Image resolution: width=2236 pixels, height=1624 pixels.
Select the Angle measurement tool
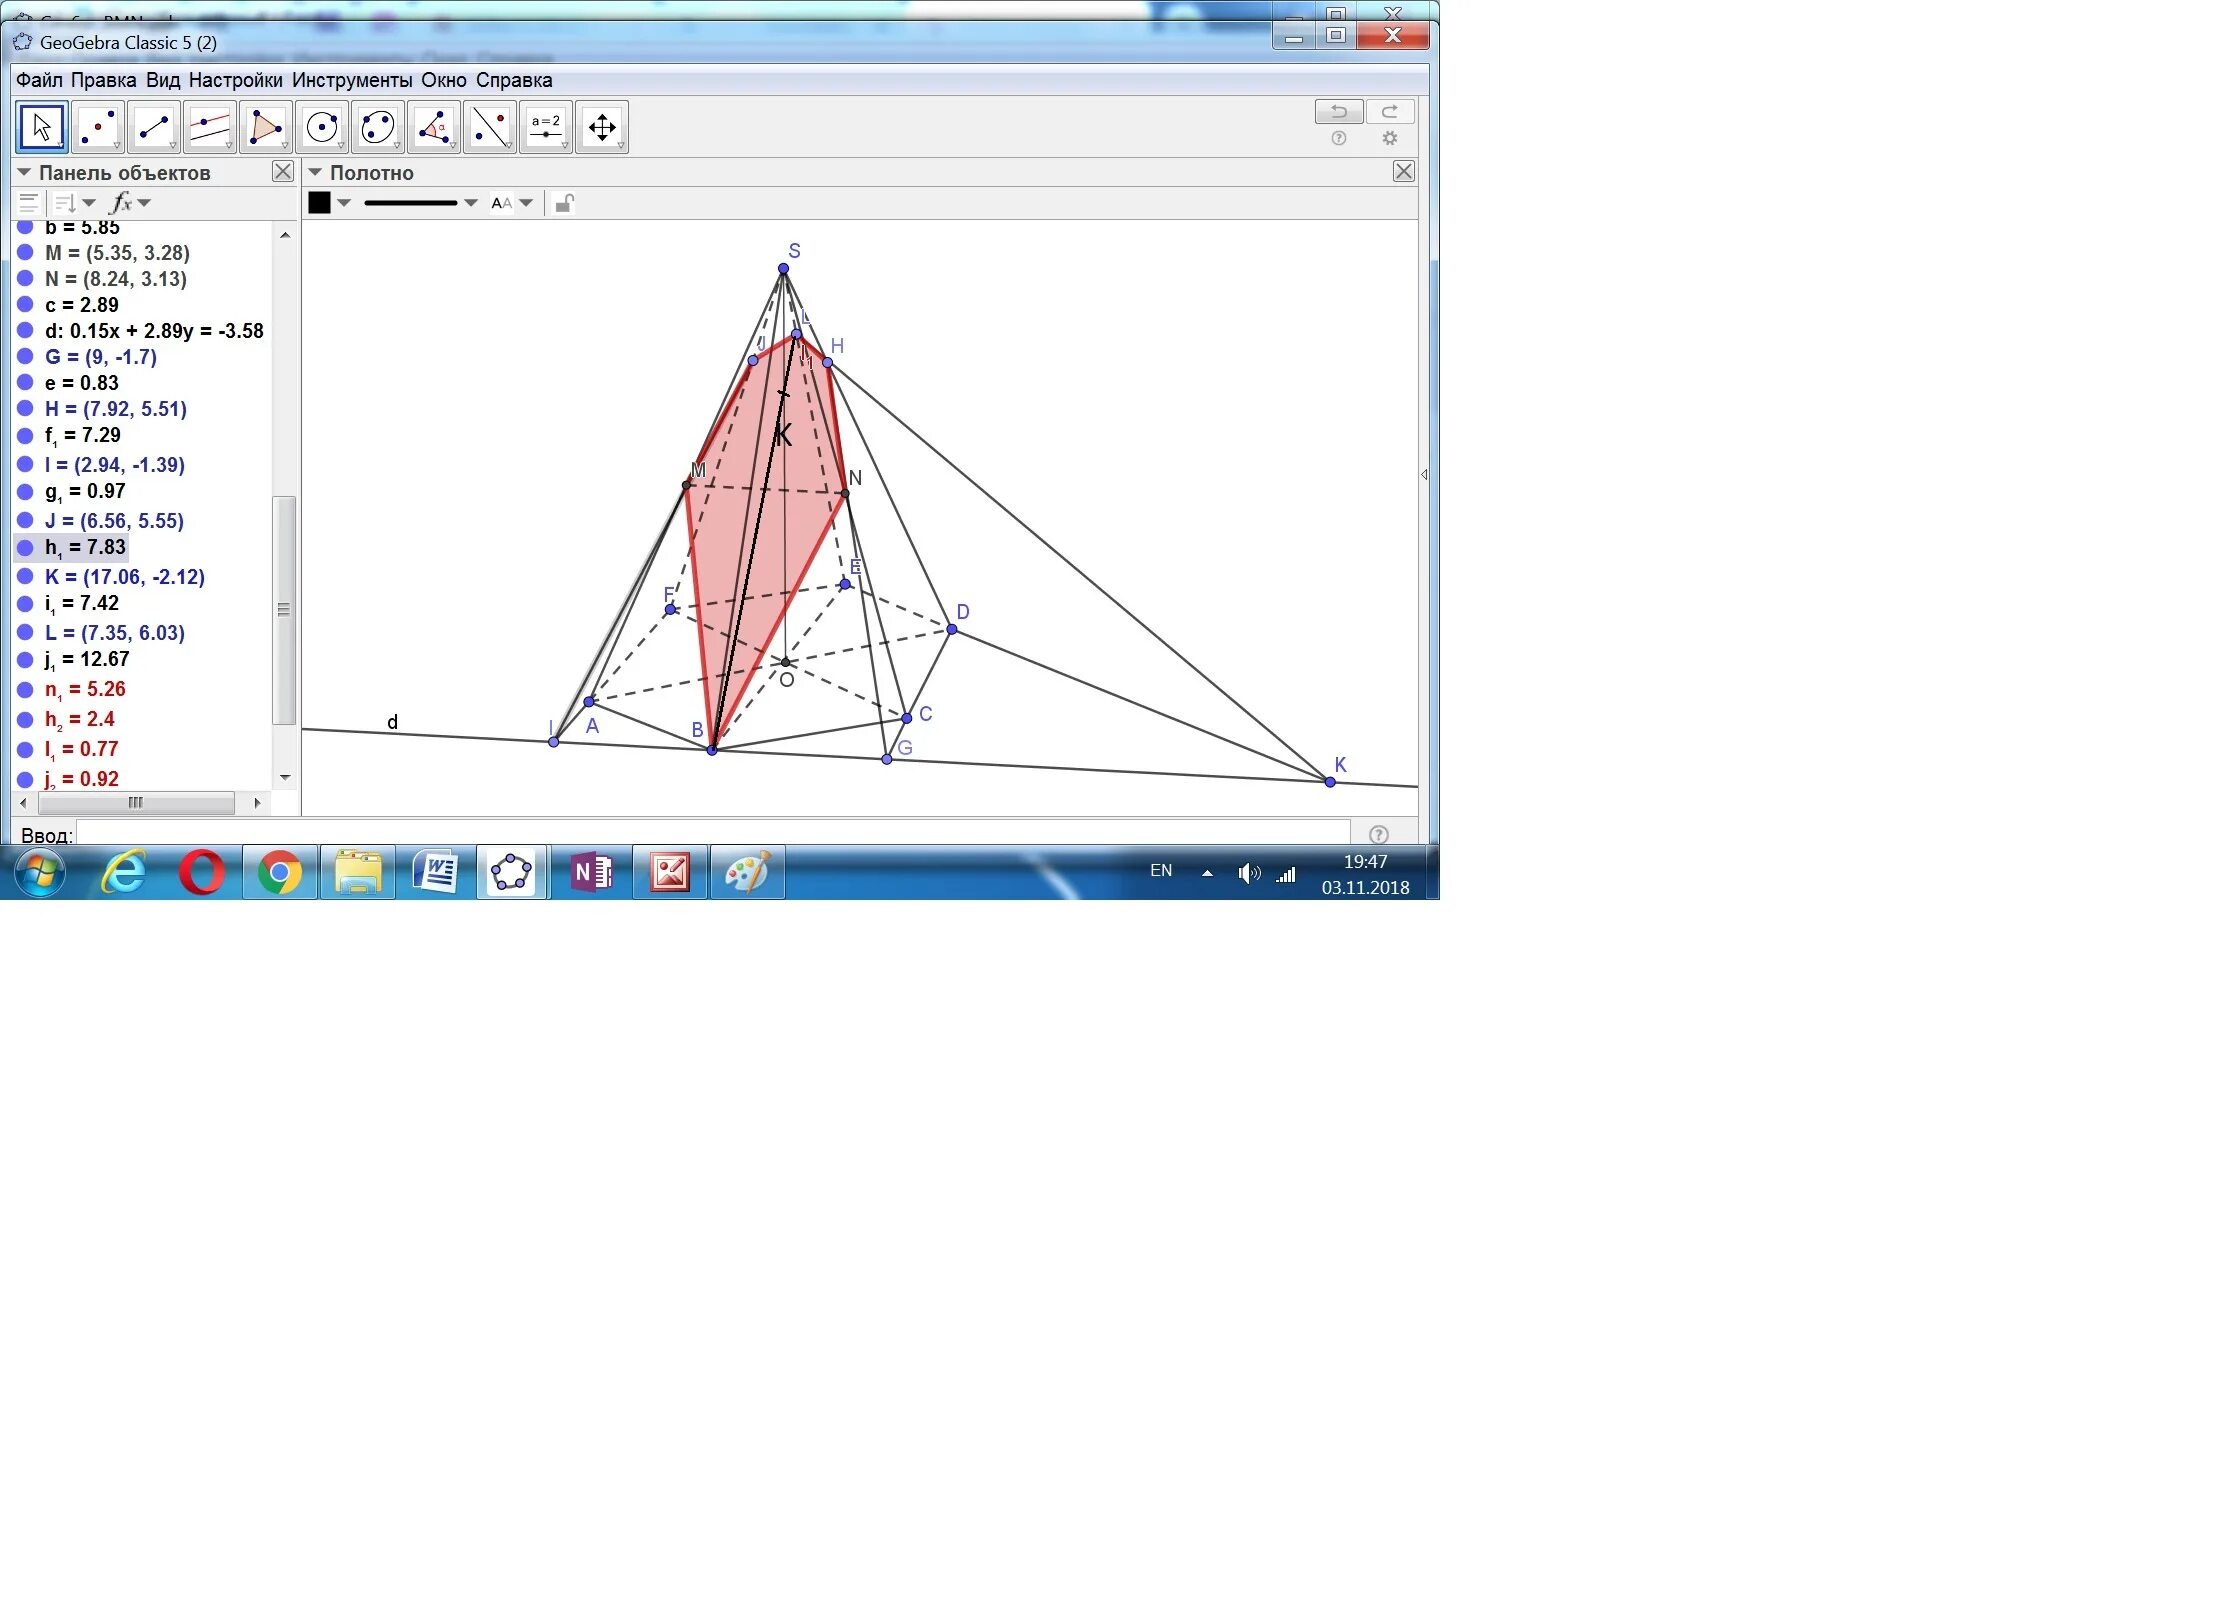pos(434,127)
